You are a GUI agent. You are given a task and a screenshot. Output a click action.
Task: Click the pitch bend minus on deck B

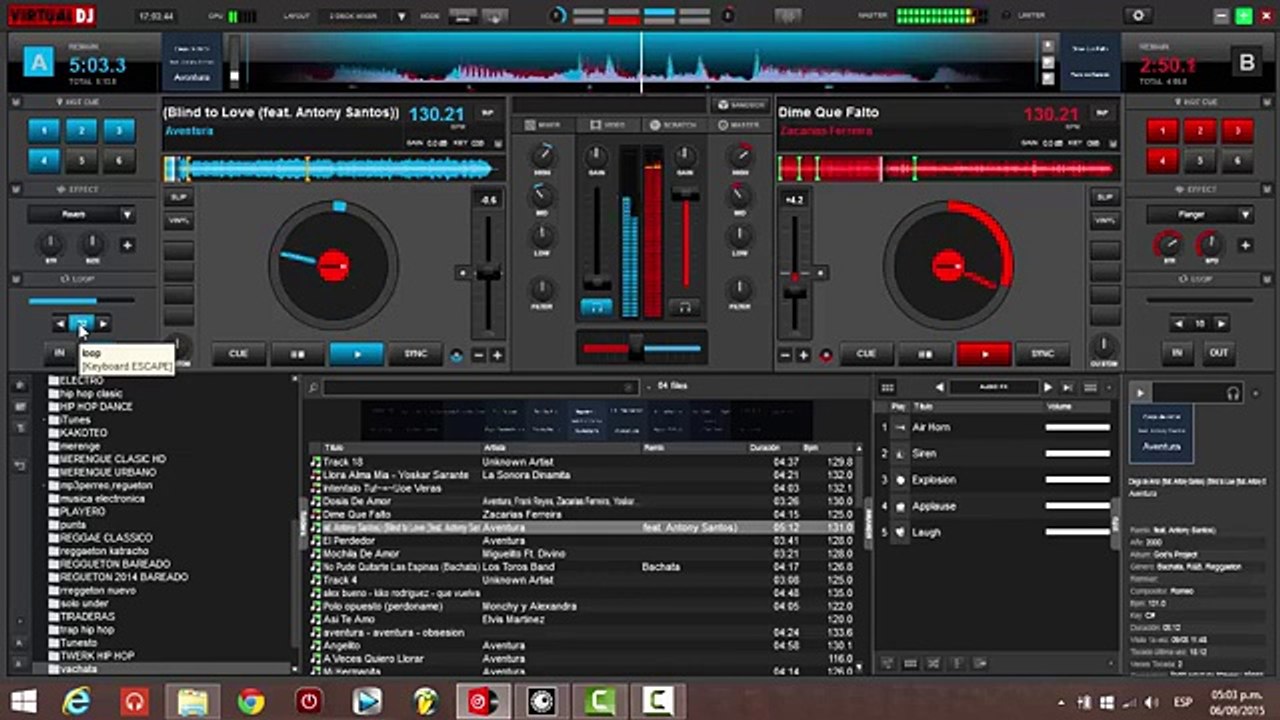785,355
